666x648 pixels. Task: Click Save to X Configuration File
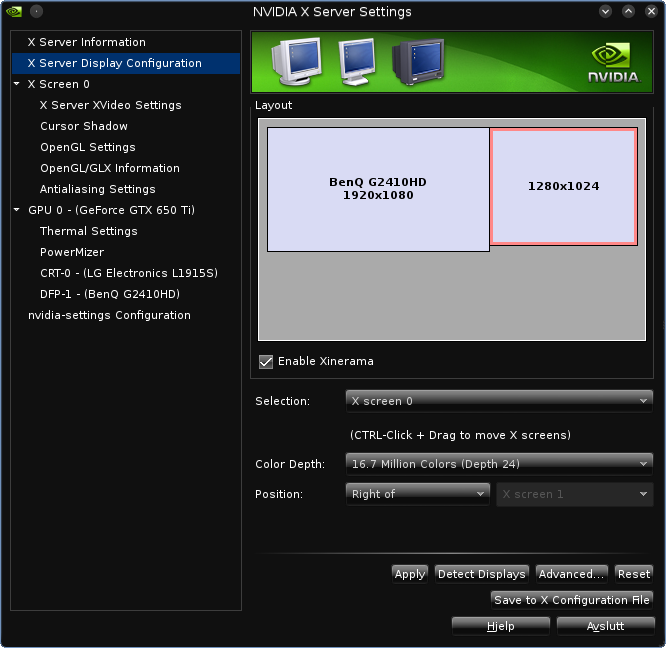pyautogui.click(x=572, y=600)
